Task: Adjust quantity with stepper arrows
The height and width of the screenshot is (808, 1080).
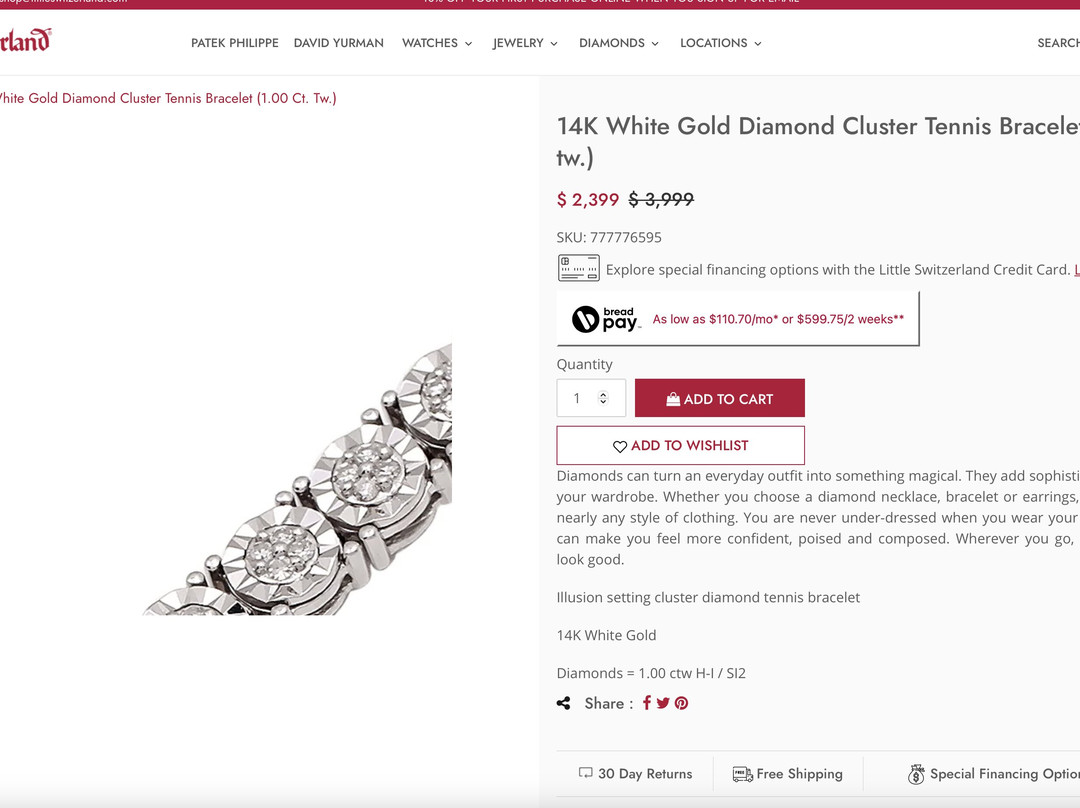Action: click(603, 398)
